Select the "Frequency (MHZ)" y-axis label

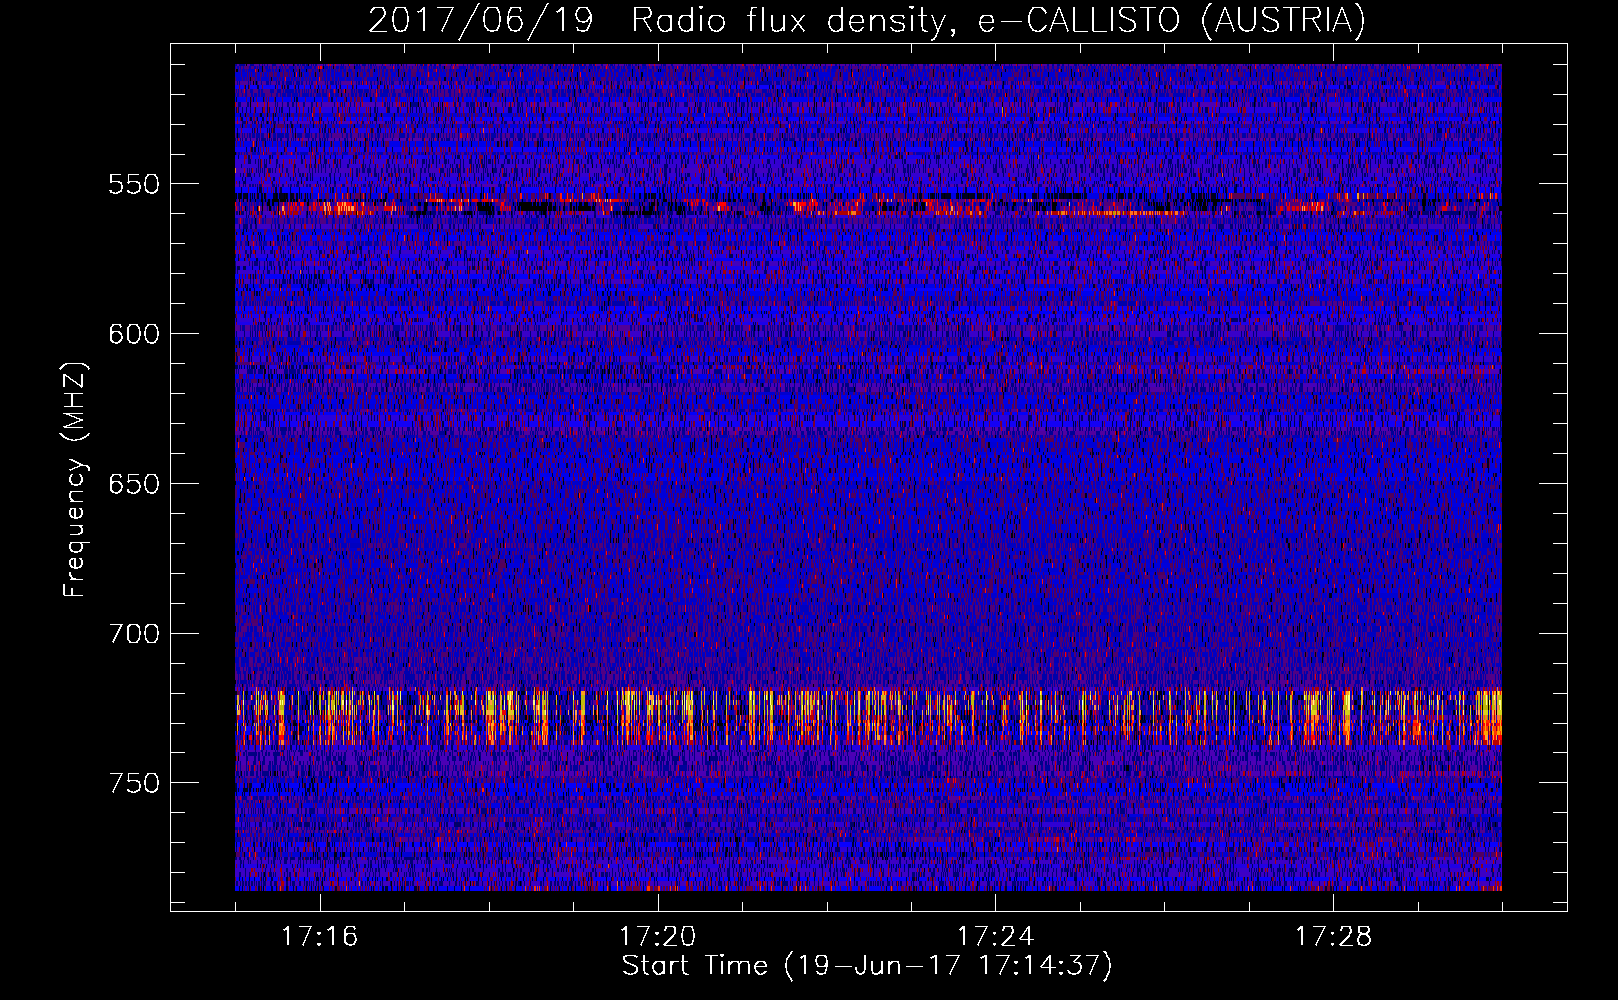coord(74,479)
